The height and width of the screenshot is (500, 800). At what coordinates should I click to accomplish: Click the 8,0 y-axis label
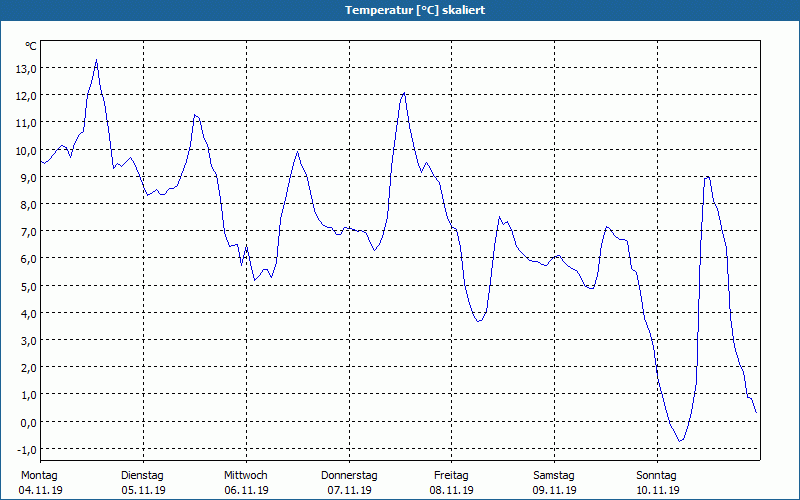(x=28, y=205)
